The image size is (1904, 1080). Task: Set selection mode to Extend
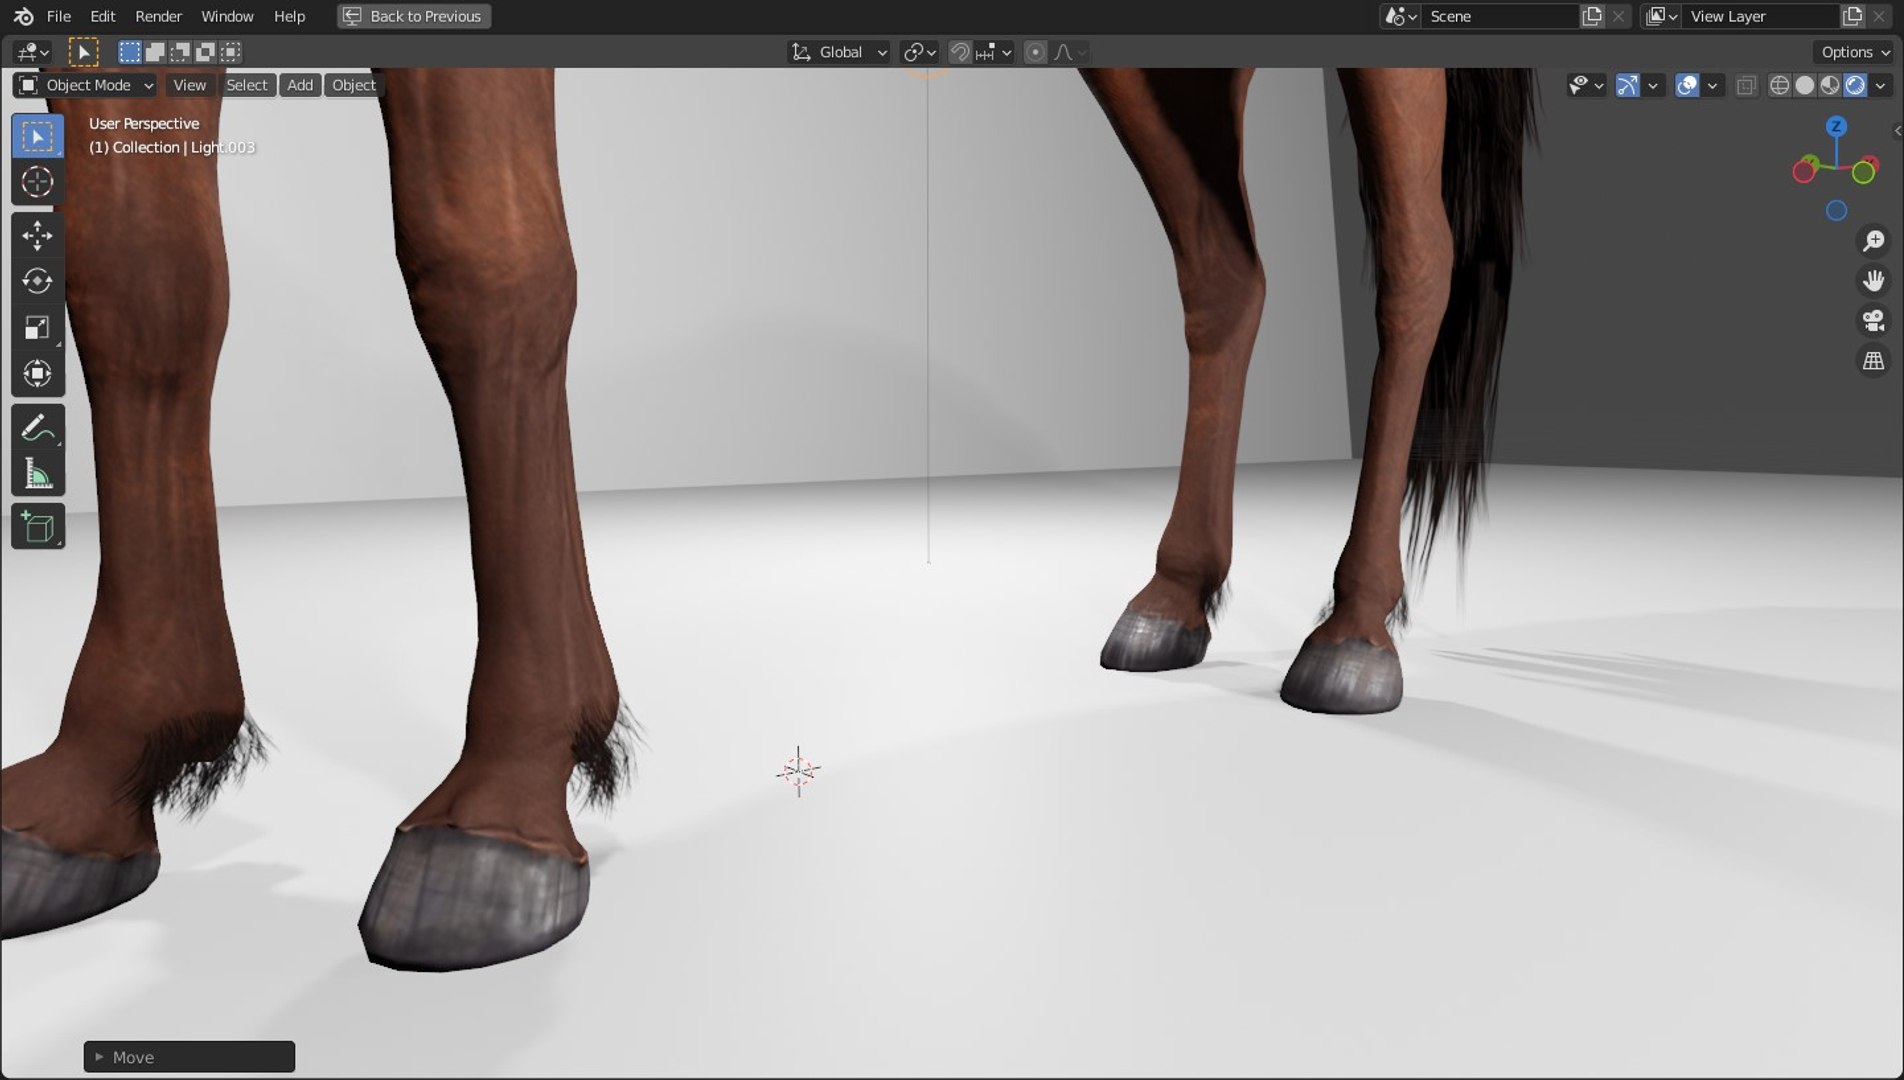(155, 52)
